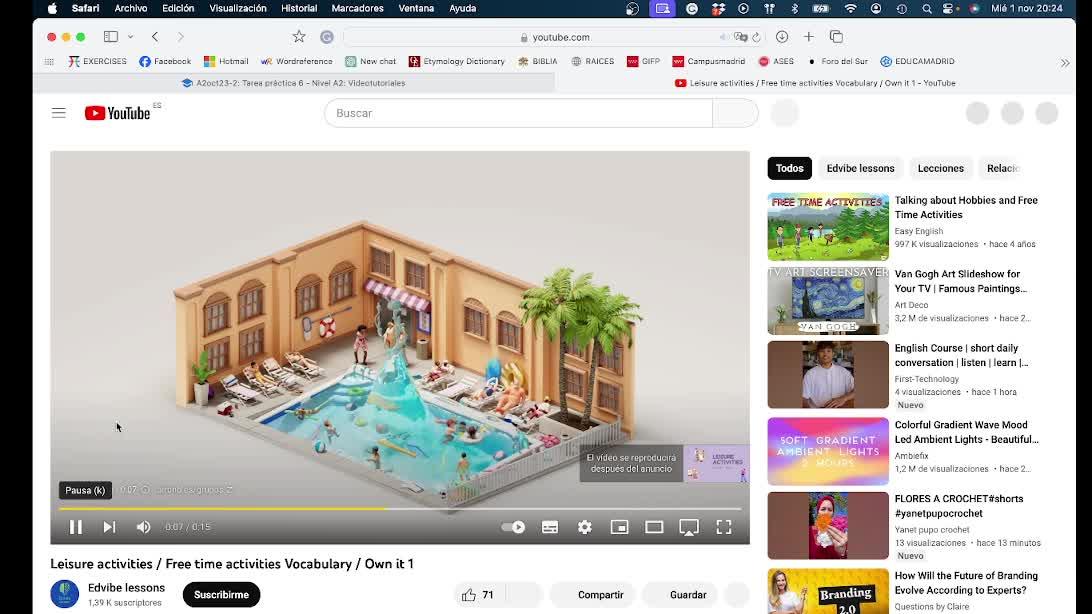This screenshot has height=614, width=1092.
Task: Click the Suscribirme button
Action: [x=221, y=595]
